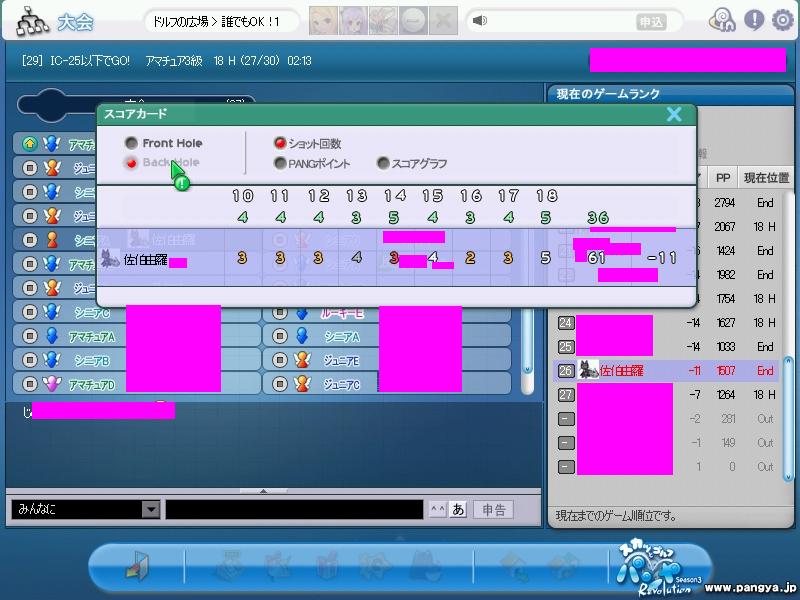
Task: Click the square button on the シニアB row
Action: coord(30,360)
